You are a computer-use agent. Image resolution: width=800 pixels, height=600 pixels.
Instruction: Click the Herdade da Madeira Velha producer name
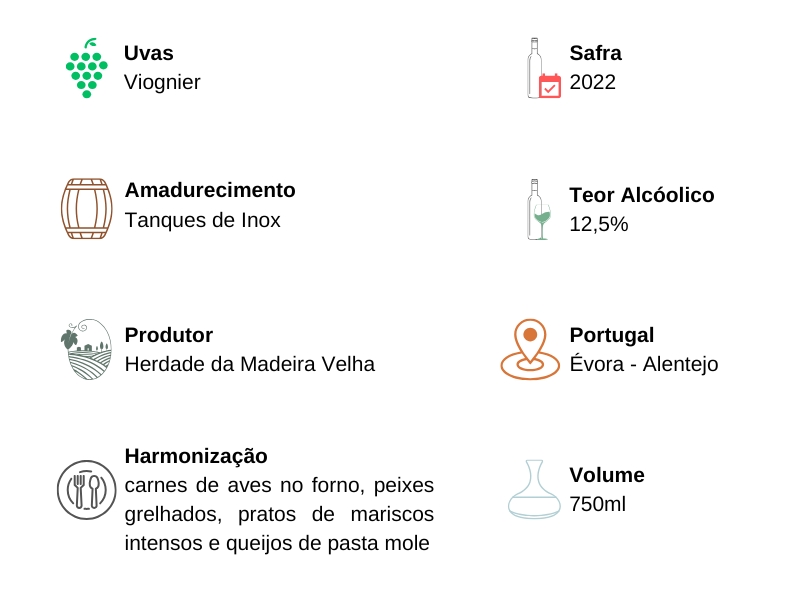(249, 364)
